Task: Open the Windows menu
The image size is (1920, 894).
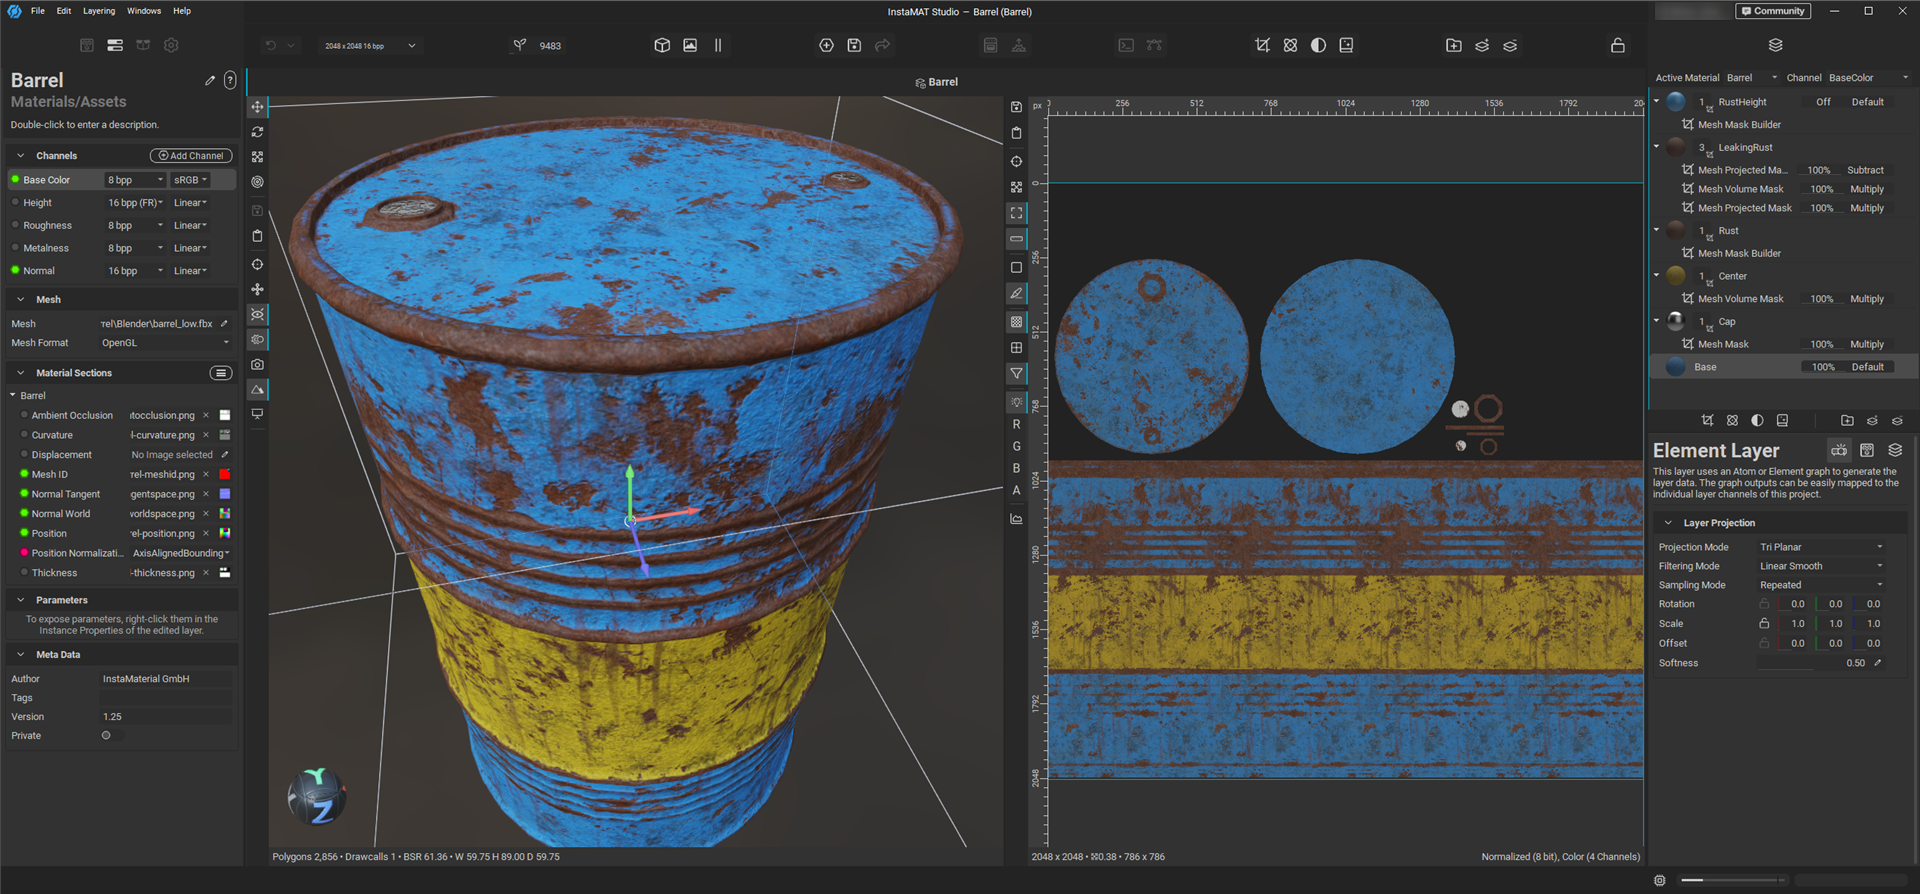Action: coord(144,11)
